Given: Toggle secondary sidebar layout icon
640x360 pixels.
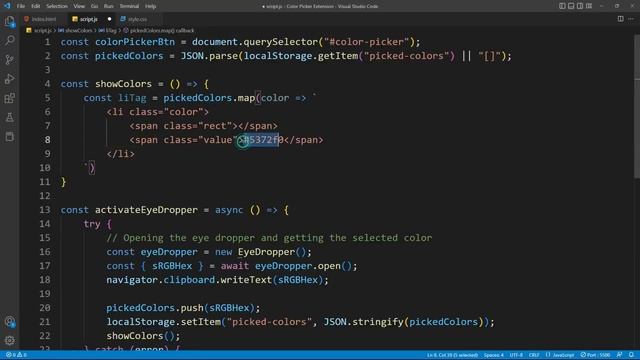Looking at the screenshot, I should tap(580, 6).
